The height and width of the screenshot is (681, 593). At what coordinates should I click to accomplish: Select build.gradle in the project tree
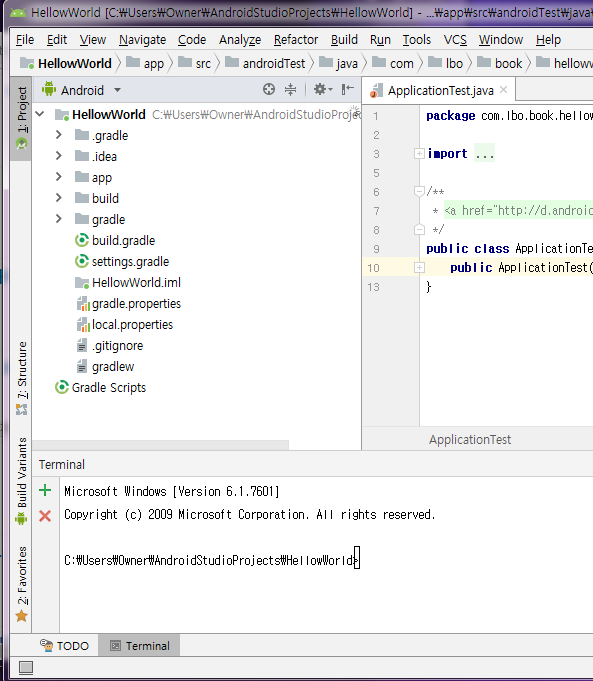click(x=123, y=240)
